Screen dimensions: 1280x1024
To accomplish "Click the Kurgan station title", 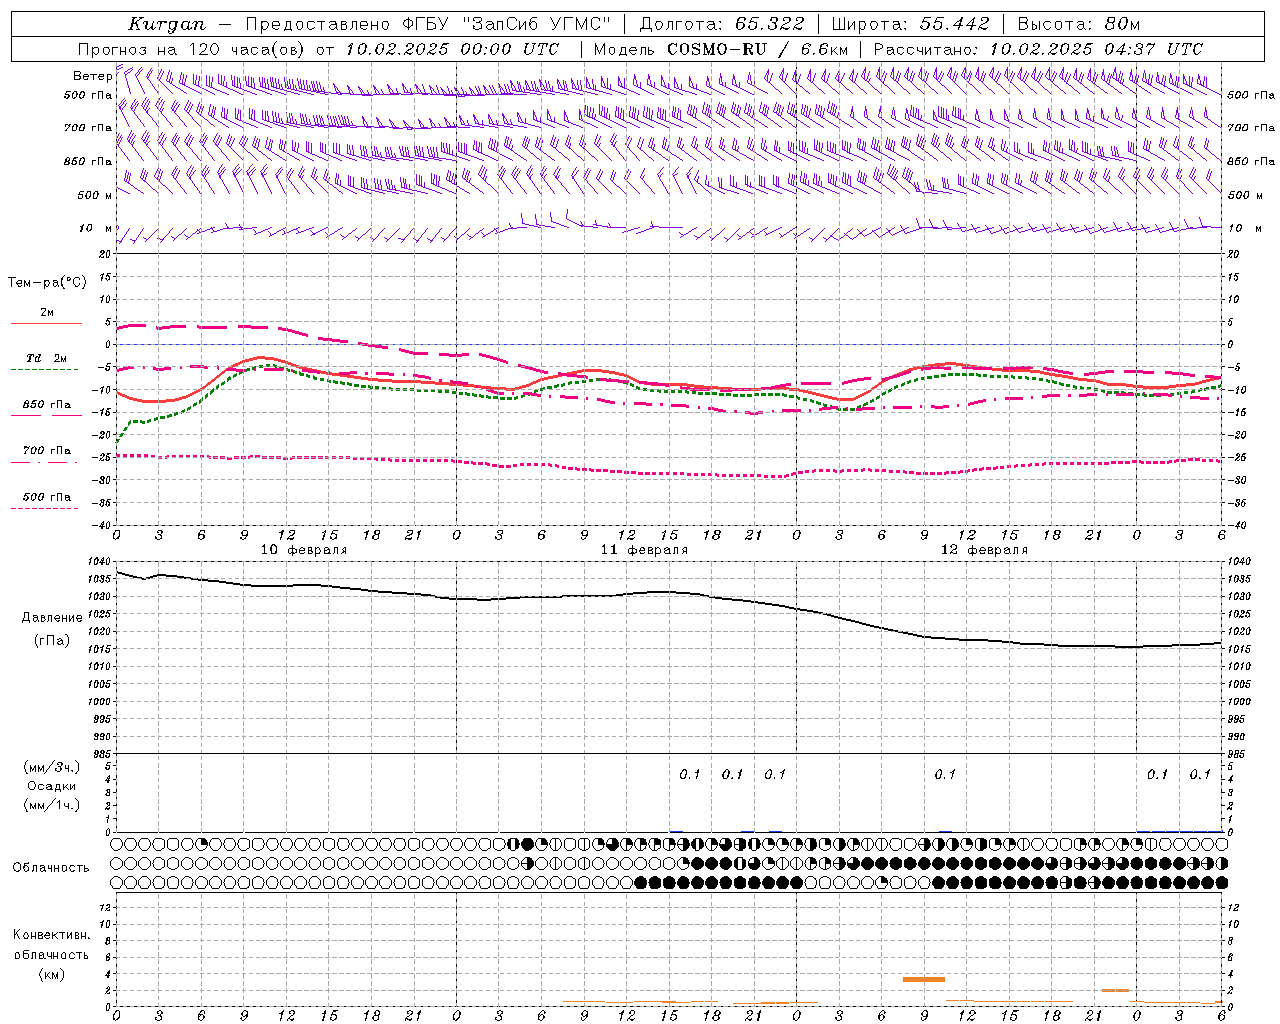I will pyautogui.click(x=166, y=24).
